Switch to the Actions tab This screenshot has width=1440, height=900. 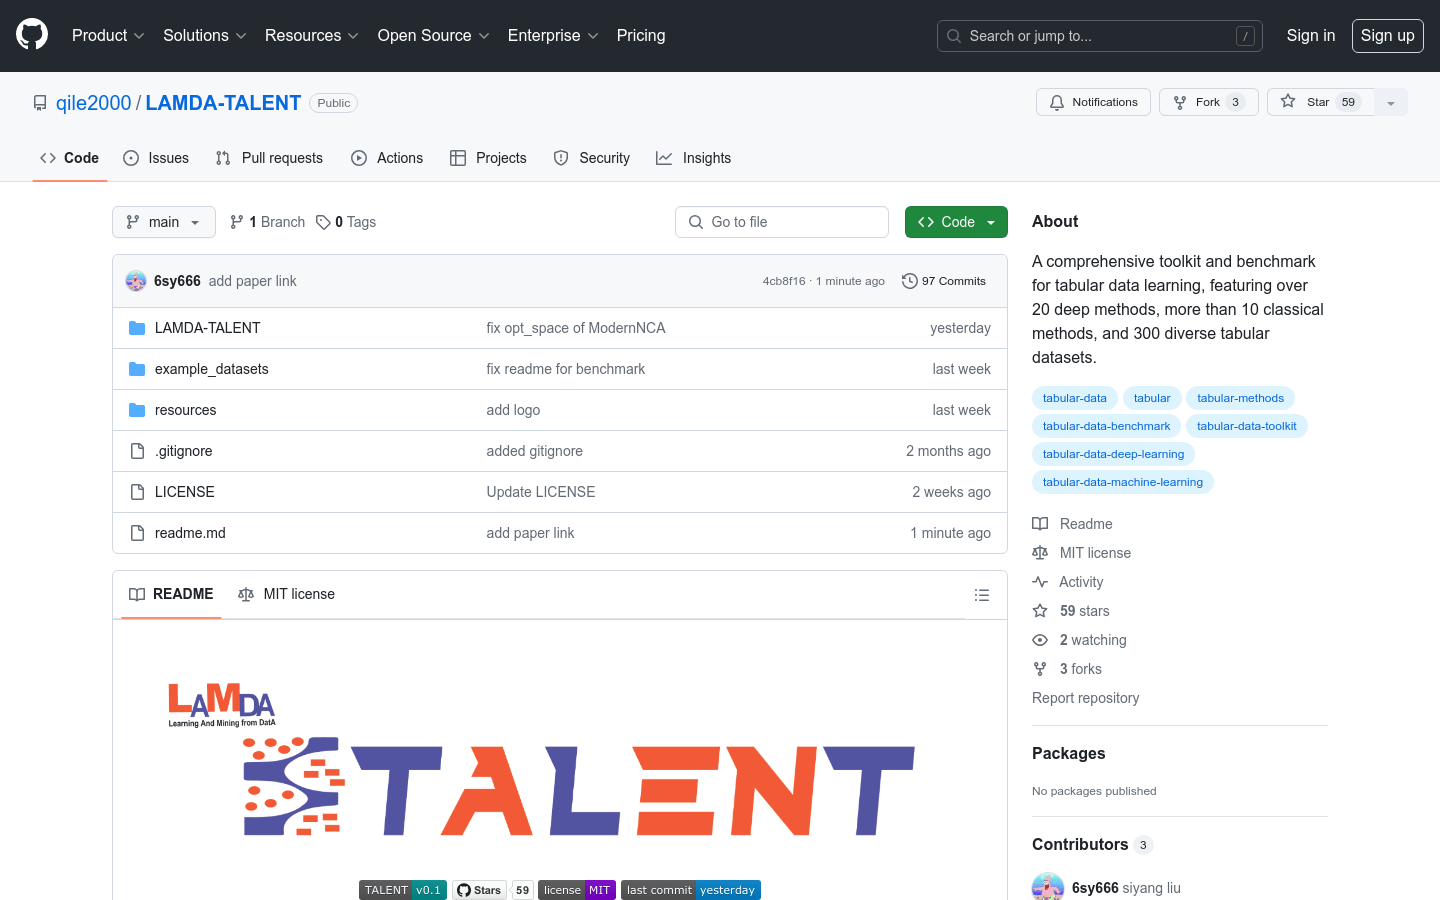click(x=387, y=158)
